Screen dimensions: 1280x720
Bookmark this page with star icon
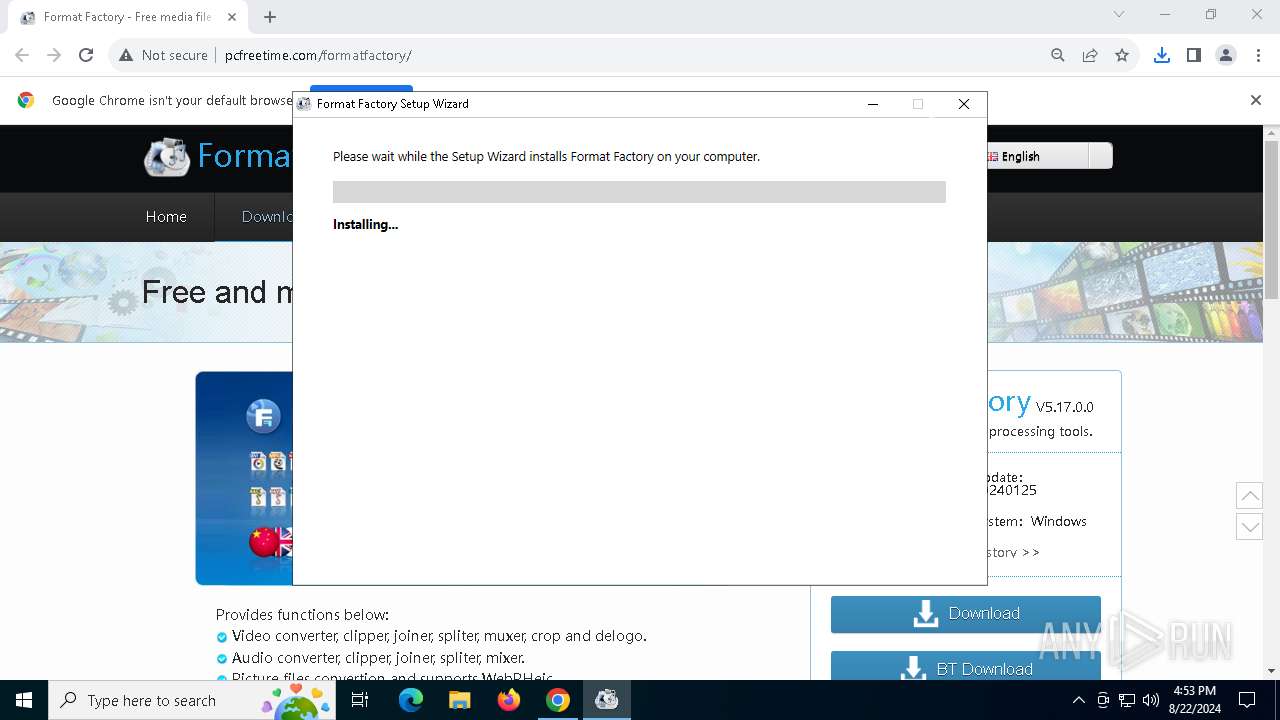click(1122, 55)
